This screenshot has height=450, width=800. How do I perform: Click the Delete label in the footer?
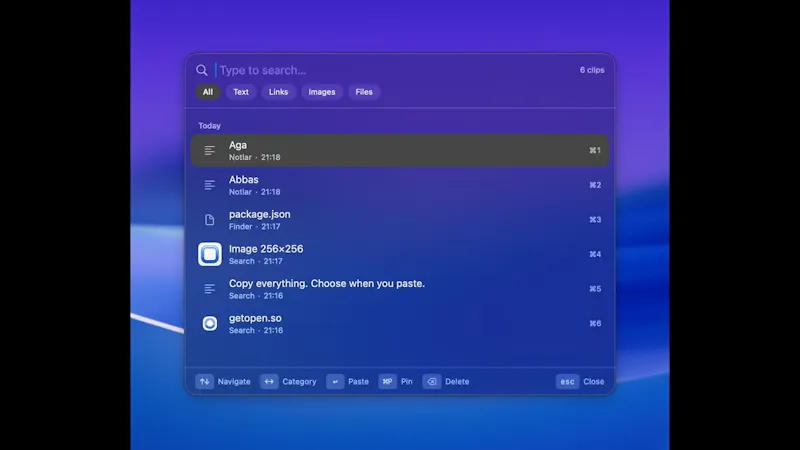457,382
